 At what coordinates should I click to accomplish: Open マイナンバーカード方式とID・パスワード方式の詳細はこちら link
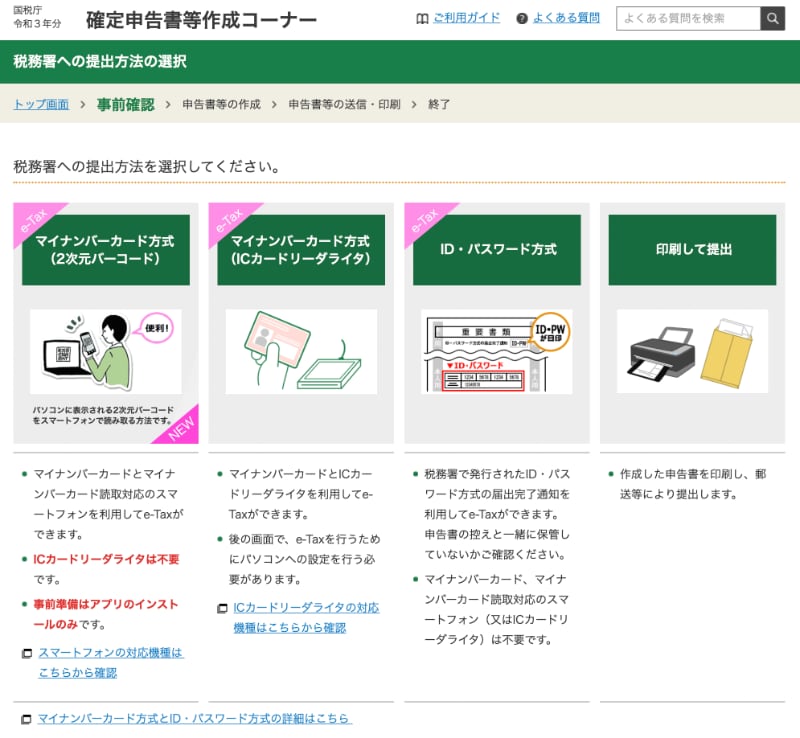click(194, 719)
